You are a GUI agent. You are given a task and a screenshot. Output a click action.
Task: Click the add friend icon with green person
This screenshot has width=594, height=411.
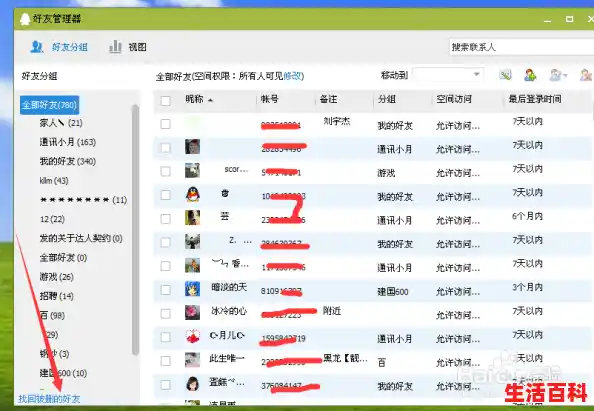530,75
